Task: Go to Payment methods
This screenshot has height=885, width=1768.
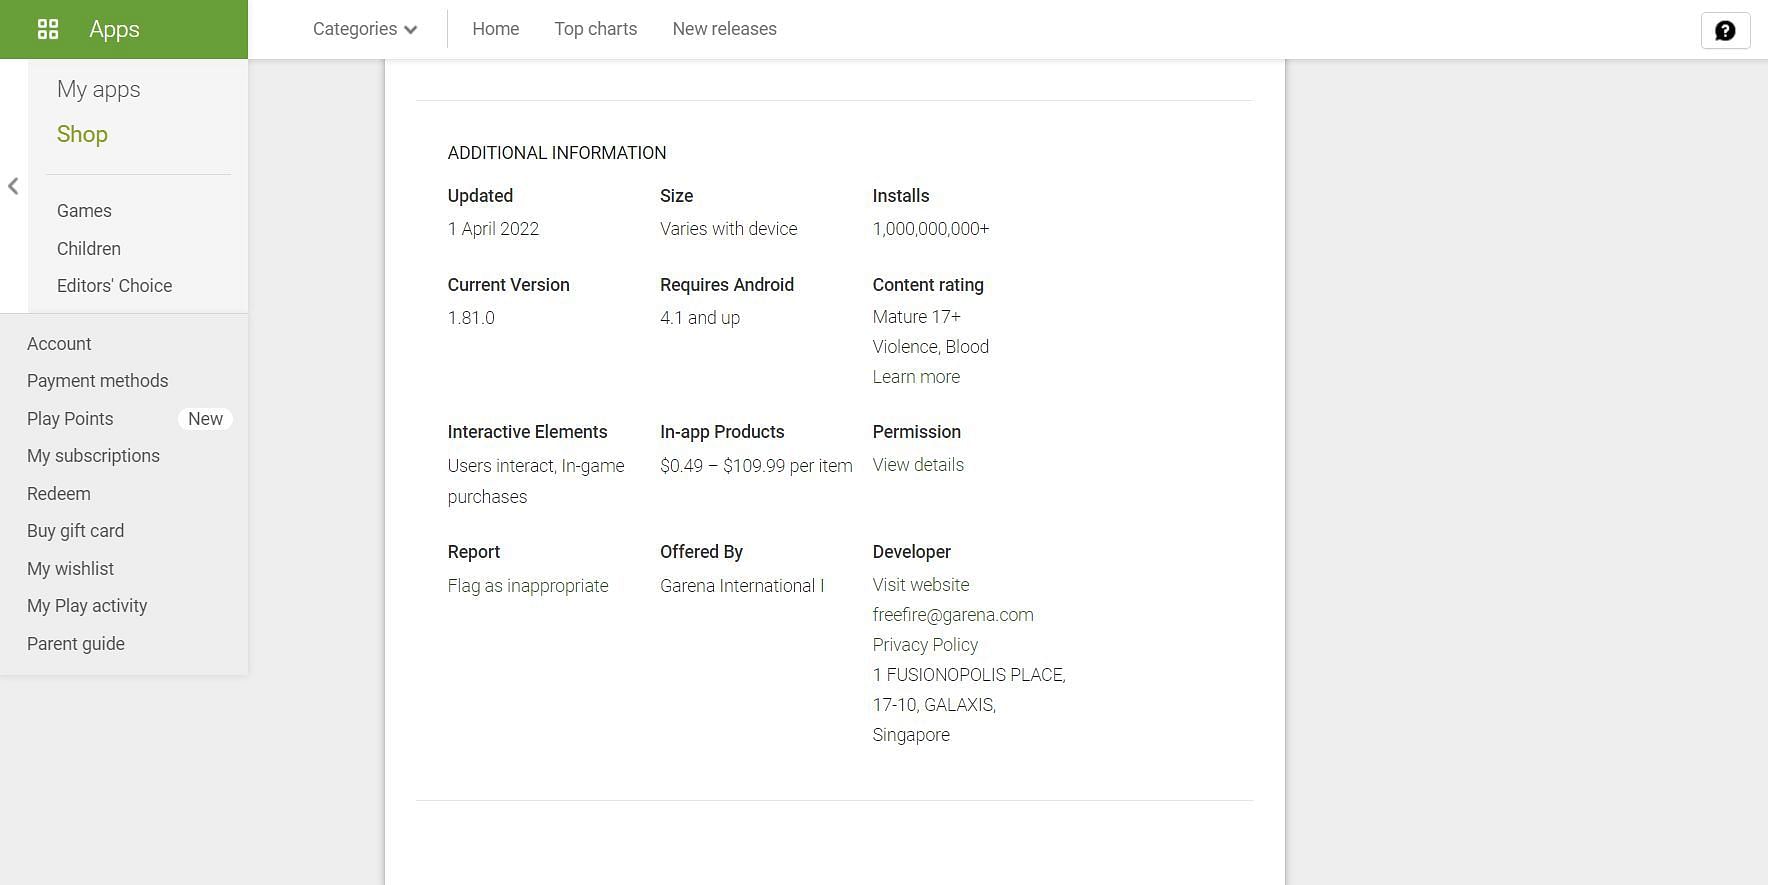Action: 97,381
